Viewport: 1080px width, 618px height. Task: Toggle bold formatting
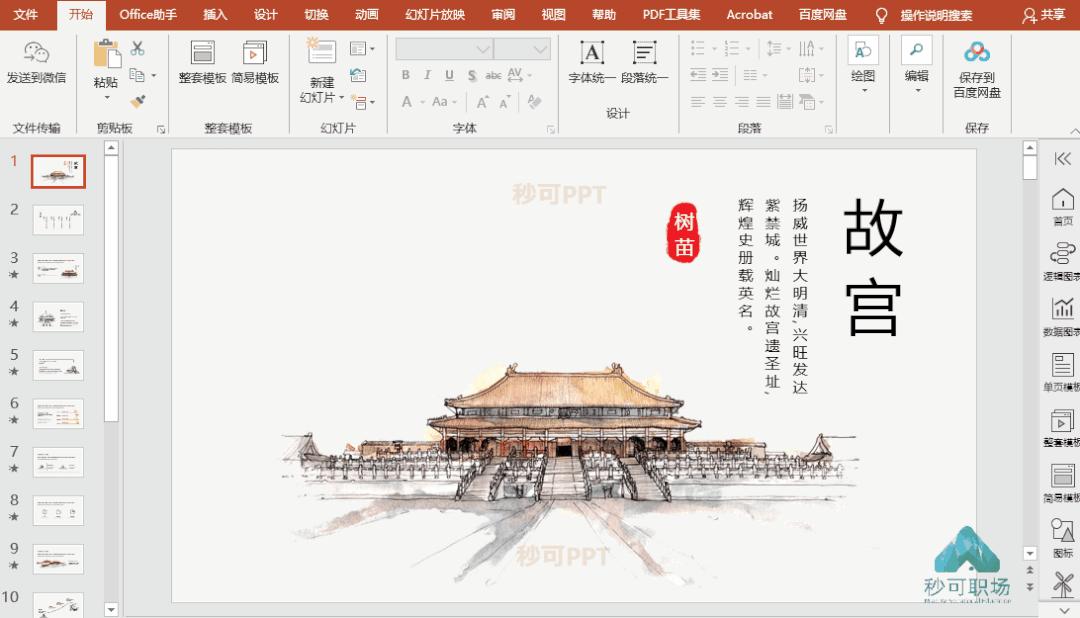pyautogui.click(x=406, y=75)
